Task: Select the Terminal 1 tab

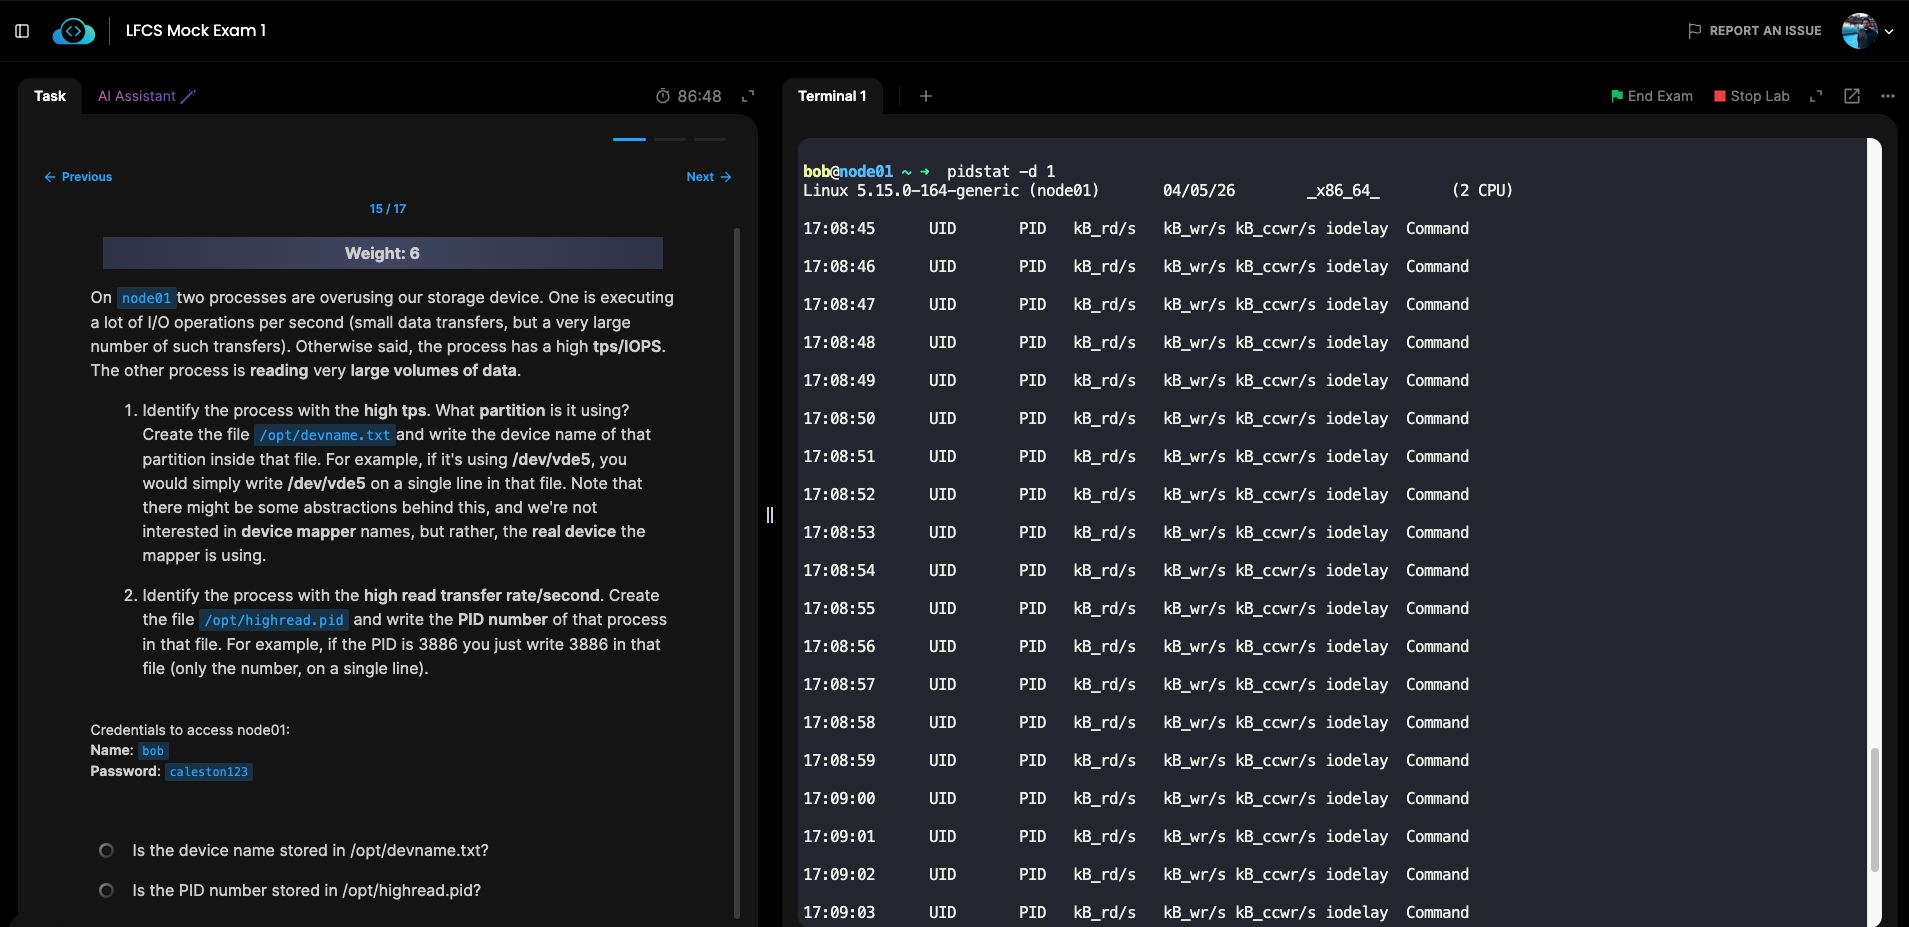Action: [x=831, y=96]
